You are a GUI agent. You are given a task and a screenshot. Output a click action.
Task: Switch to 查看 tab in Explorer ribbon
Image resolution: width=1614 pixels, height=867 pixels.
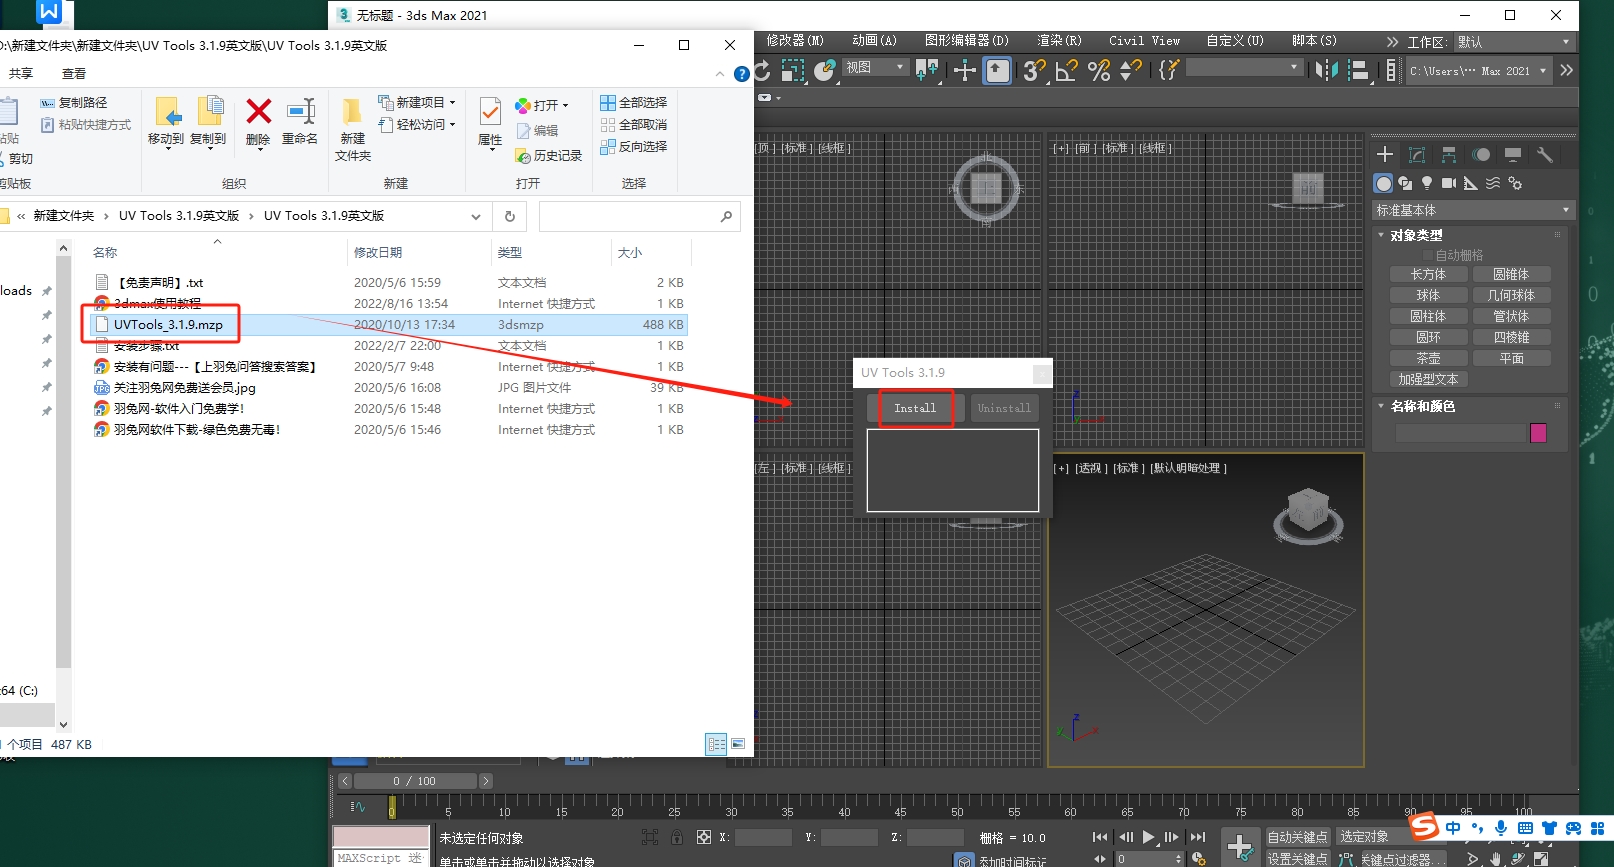point(74,74)
